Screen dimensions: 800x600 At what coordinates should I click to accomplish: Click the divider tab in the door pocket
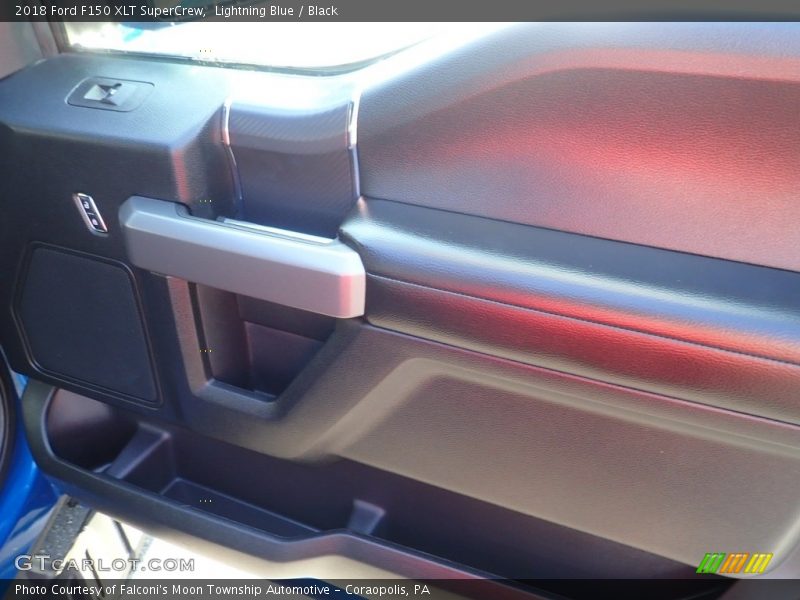[366, 517]
